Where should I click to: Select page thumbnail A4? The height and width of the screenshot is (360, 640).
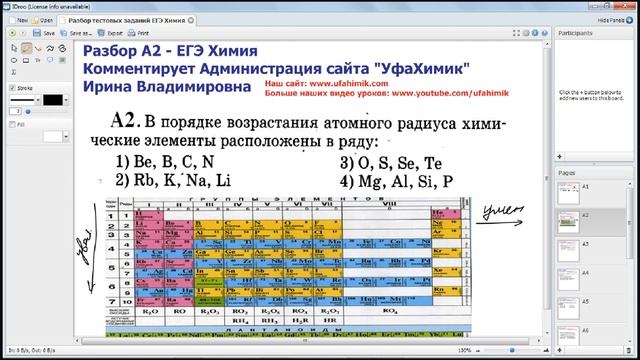pyautogui.click(x=568, y=280)
